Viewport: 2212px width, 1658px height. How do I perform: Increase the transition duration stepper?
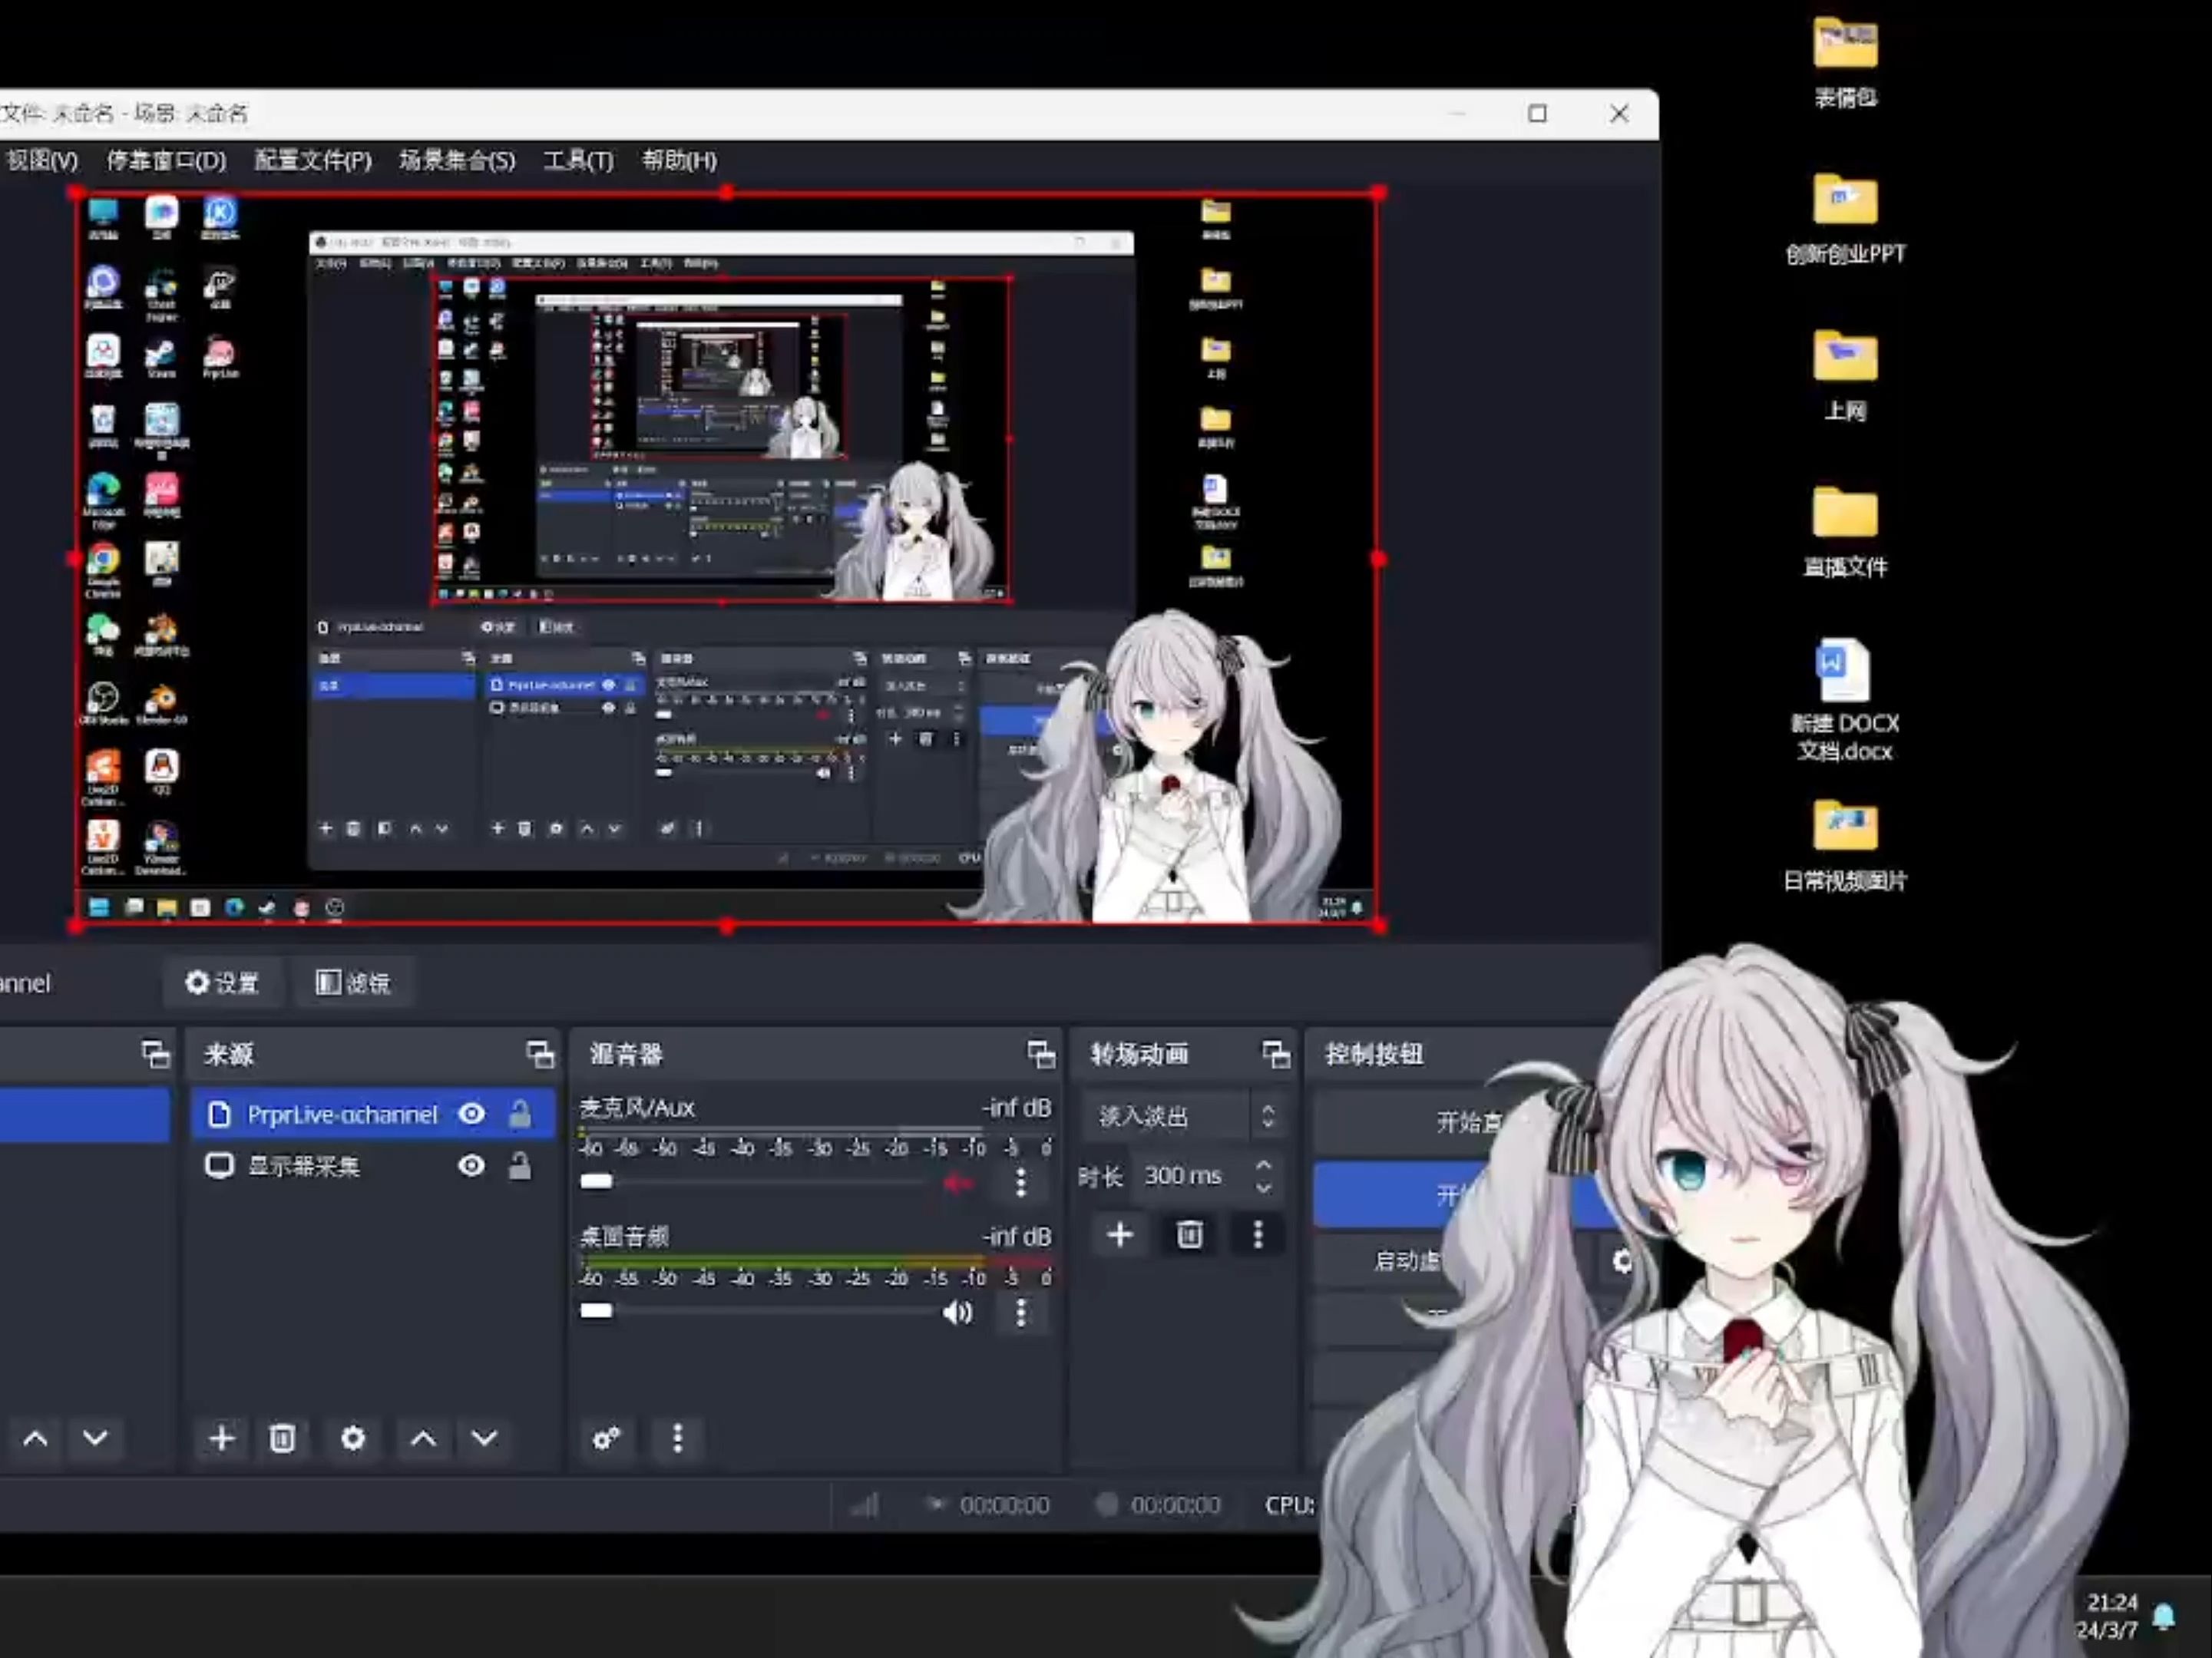1264,1165
